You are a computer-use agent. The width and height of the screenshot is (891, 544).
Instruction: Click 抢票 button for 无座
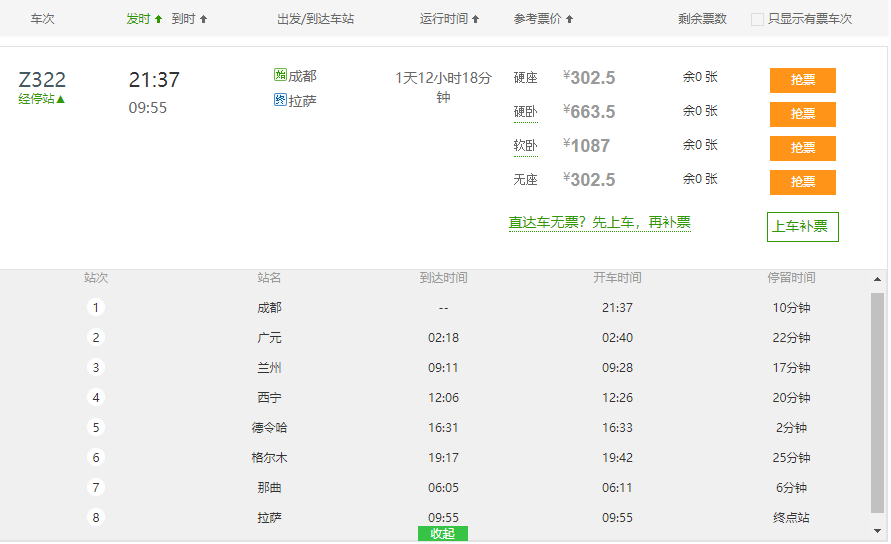click(802, 182)
